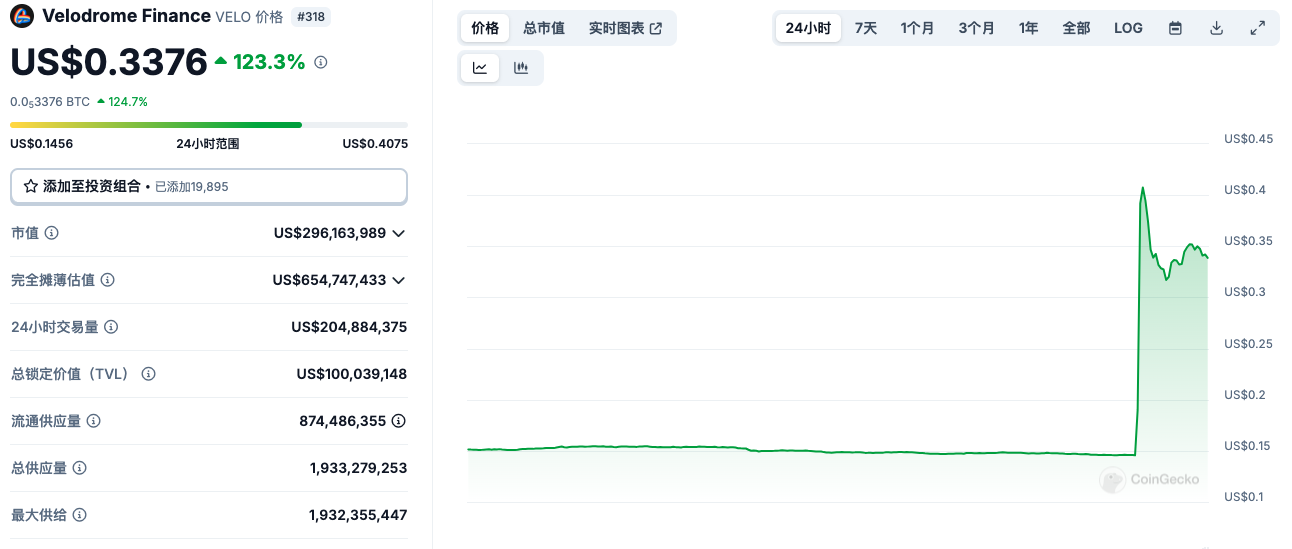Image resolution: width=1292 pixels, height=549 pixels.
Task: Click the info icon beside 123.3% change
Action: tap(321, 62)
